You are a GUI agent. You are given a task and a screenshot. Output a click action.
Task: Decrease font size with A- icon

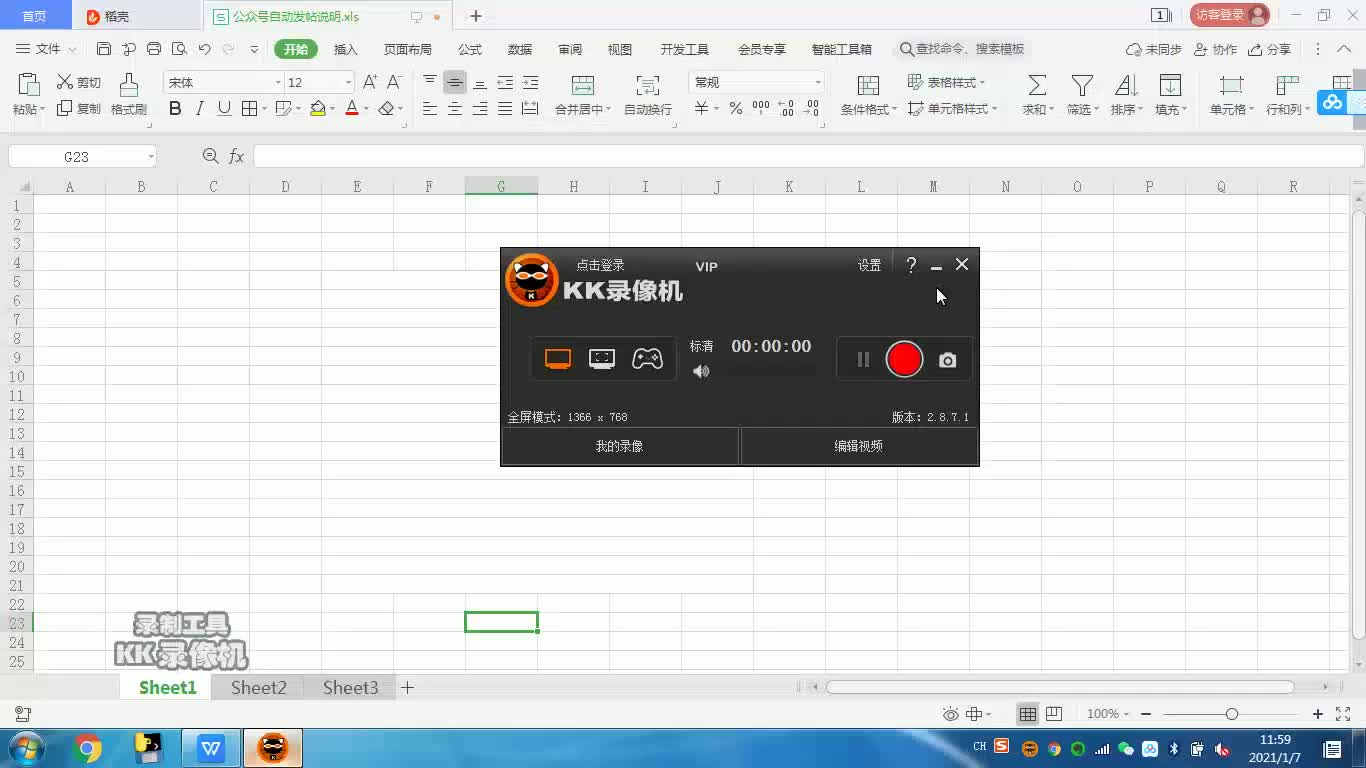point(394,82)
